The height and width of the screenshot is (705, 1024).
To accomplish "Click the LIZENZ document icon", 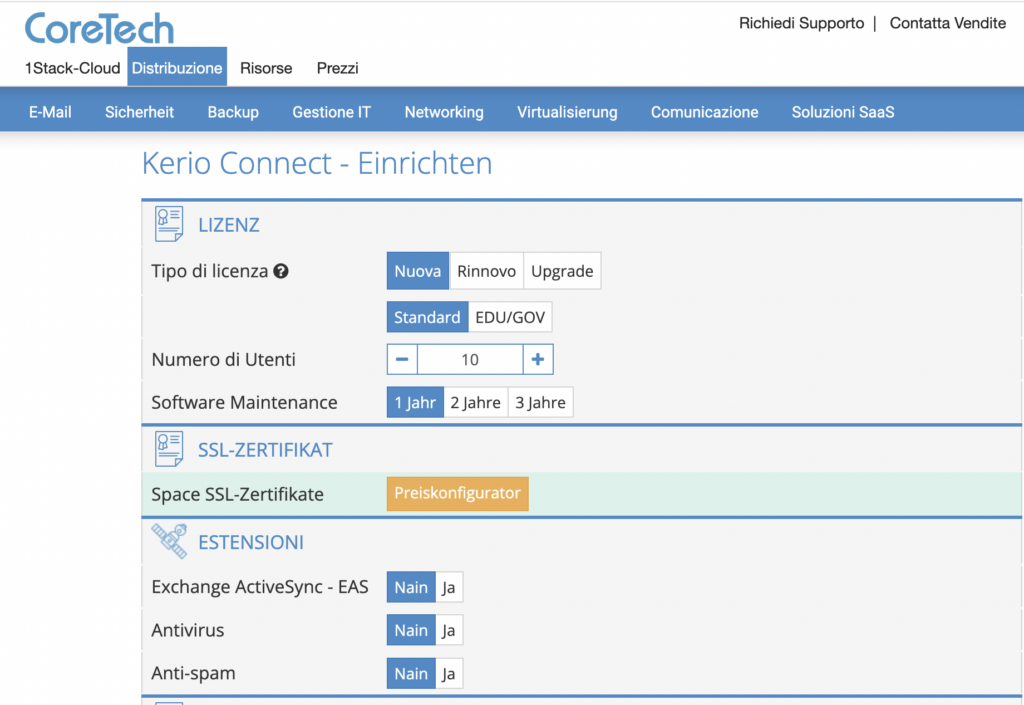I will (168, 222).
